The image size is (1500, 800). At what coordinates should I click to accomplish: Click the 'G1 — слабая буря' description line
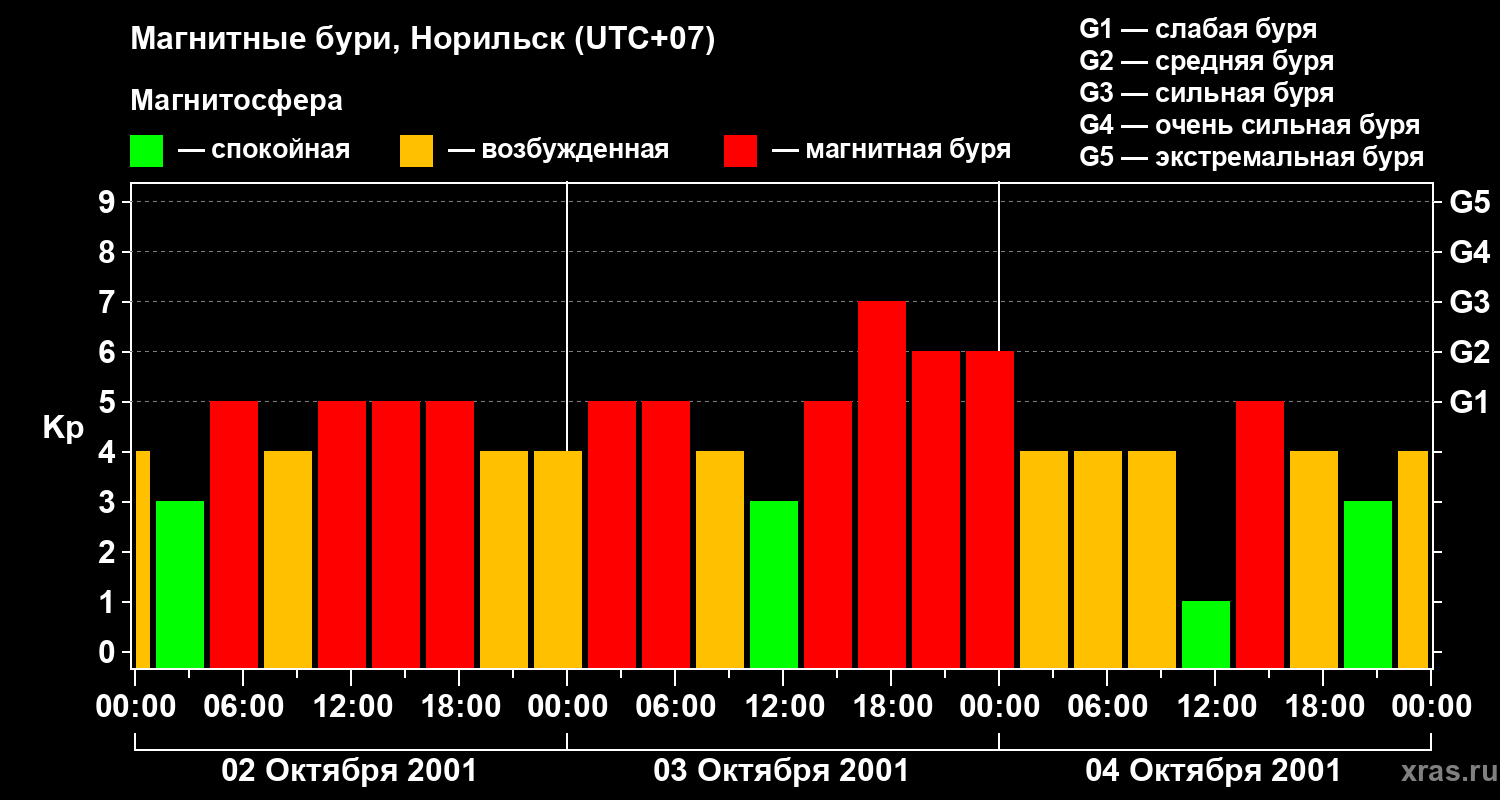click(1198, 29)
